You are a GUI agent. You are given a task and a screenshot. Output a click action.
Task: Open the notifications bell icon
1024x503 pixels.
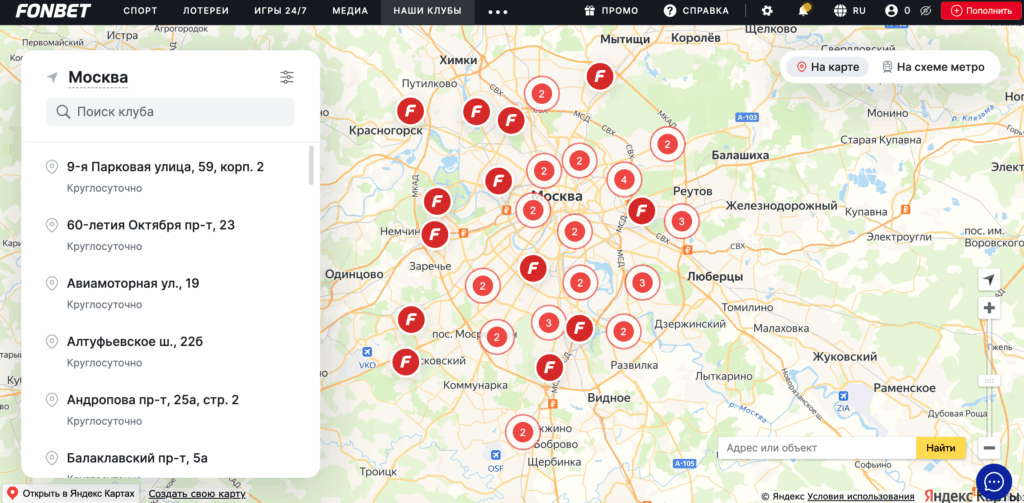point(804,10)
